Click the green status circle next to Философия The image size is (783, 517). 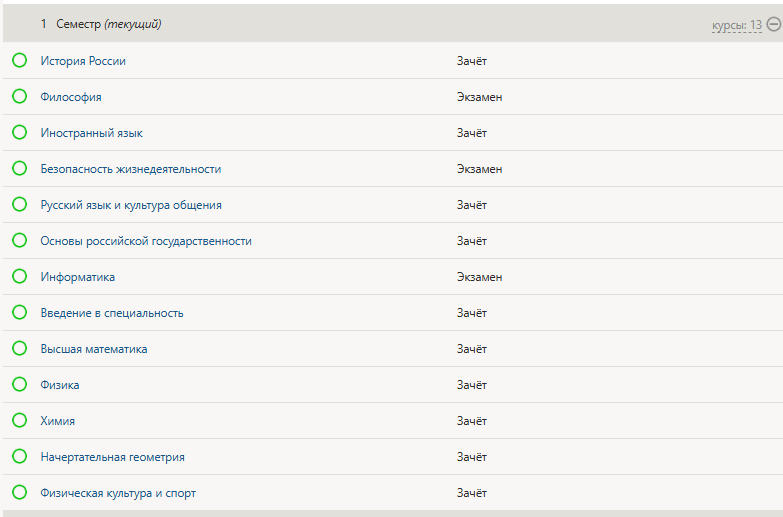[x=19, y=97]
